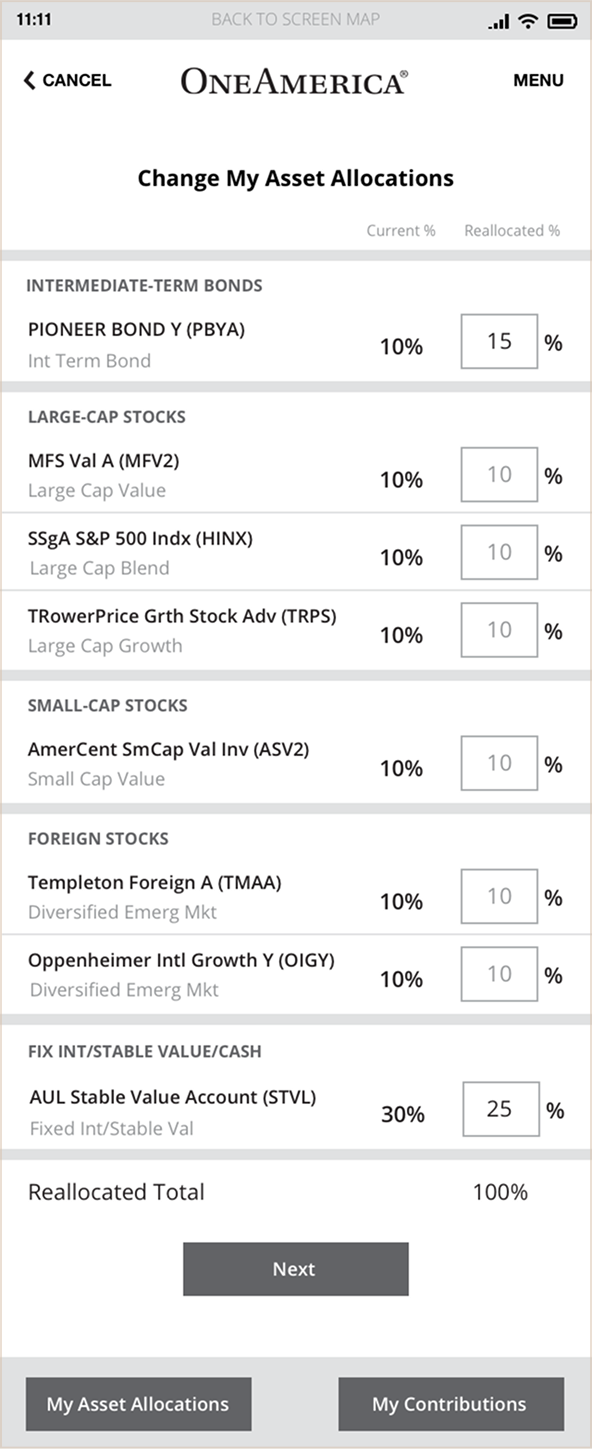Image resolution: width=592 pixels, height=1449 pixels.
Task: Tap the Wi-Fi status icon
Action: (527, 20)
